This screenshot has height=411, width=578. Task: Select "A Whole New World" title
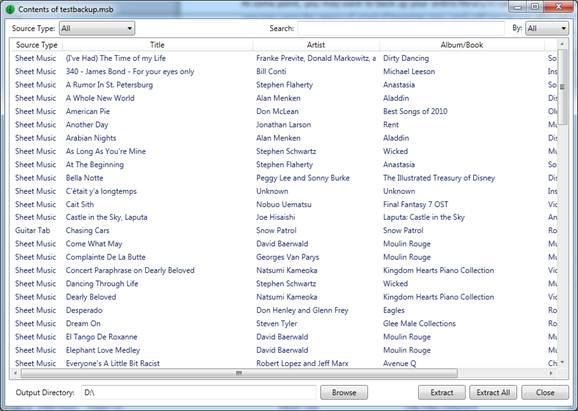point(100,98)
